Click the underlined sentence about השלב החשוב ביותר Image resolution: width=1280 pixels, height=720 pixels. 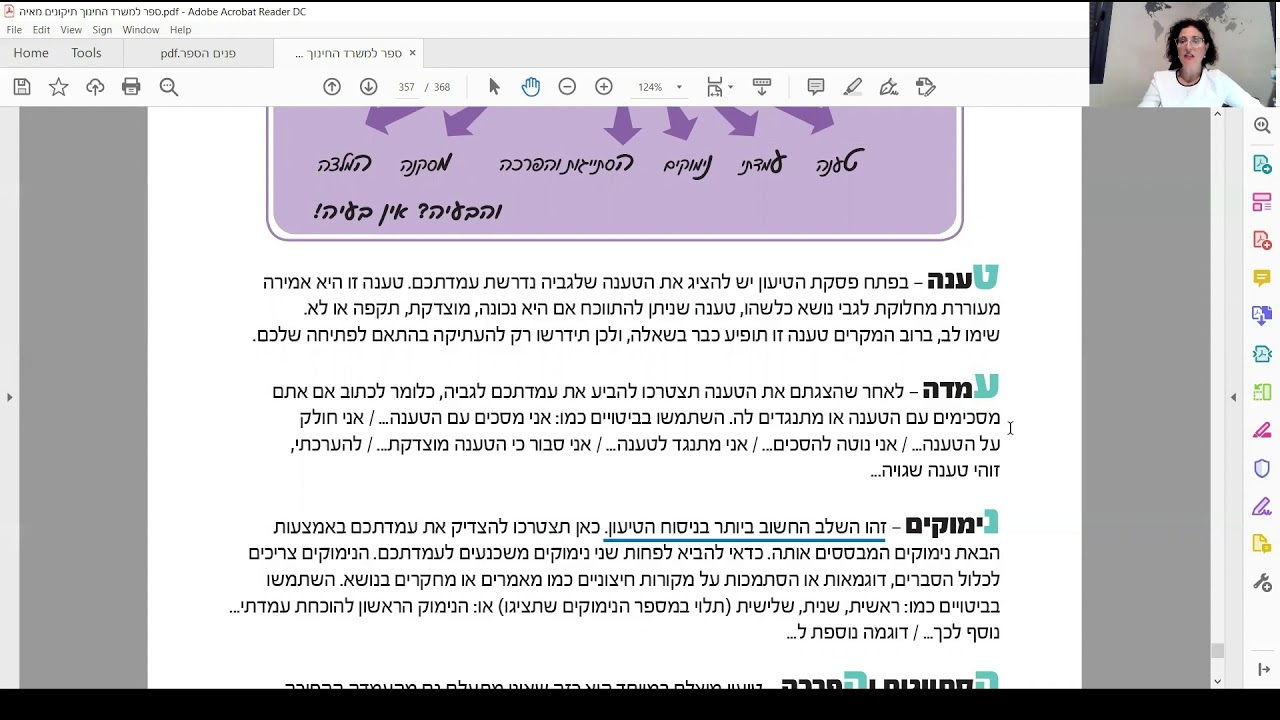(745, 527)
